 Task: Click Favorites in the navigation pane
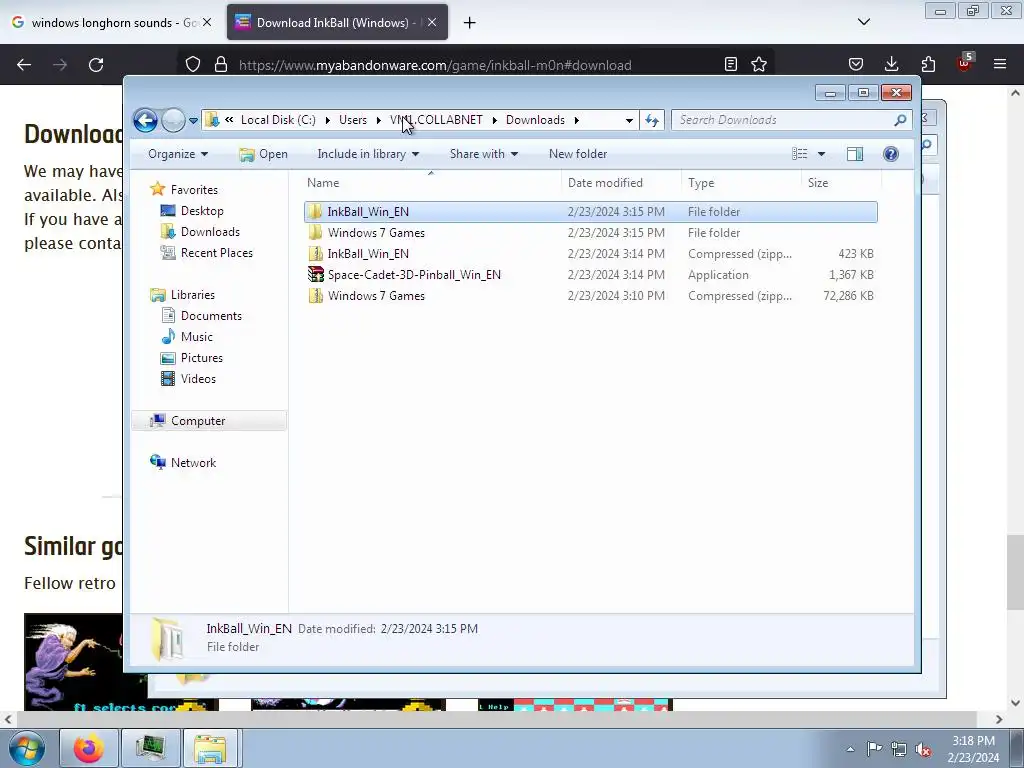[194, 190]
